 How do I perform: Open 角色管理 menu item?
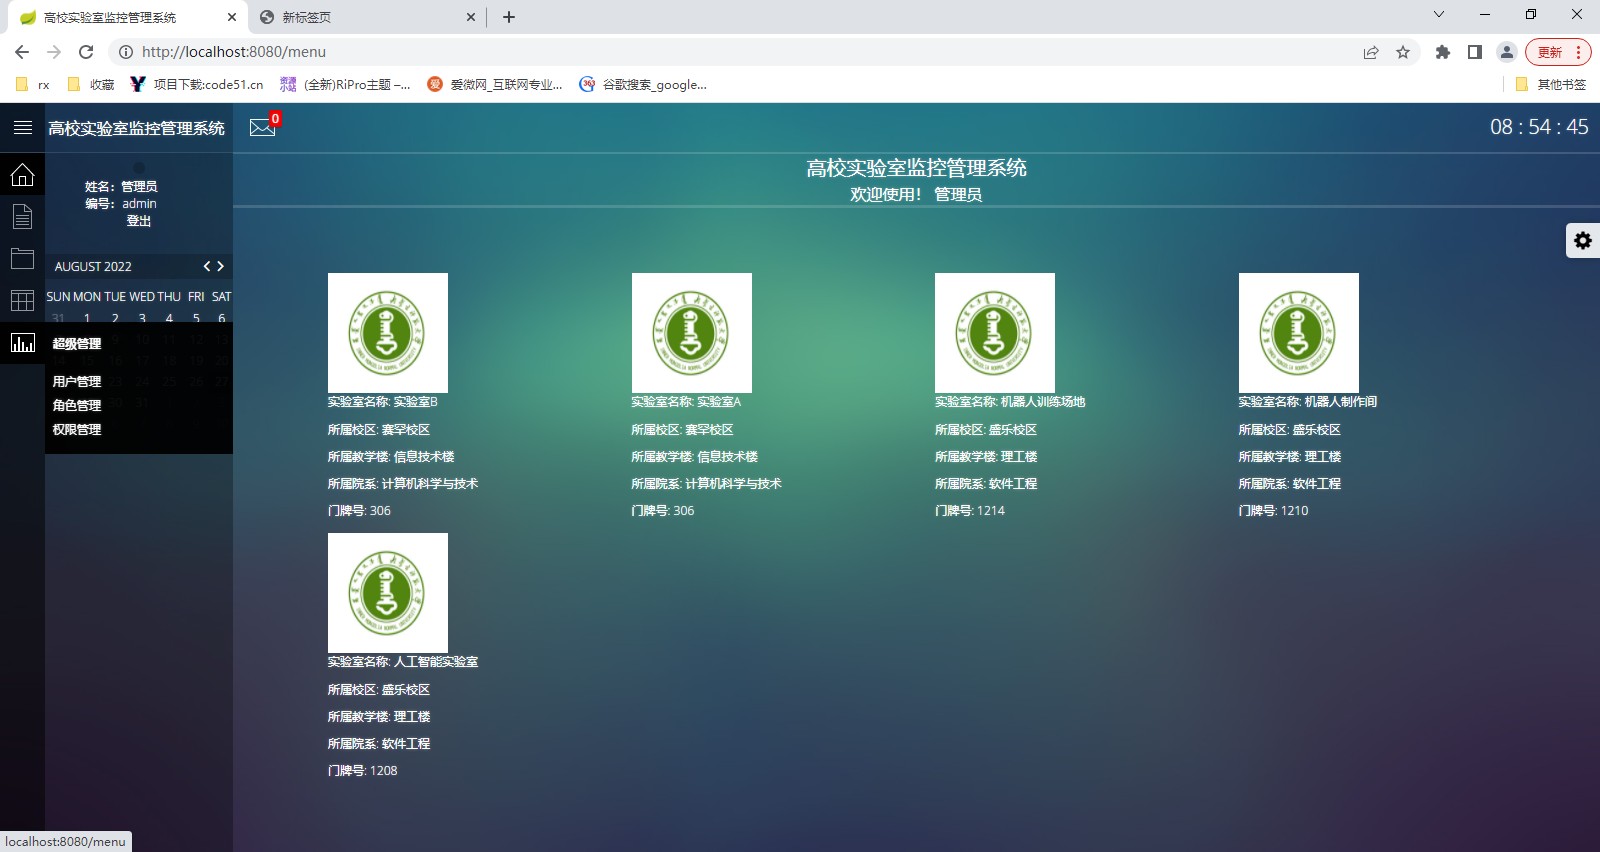(77, 405)
